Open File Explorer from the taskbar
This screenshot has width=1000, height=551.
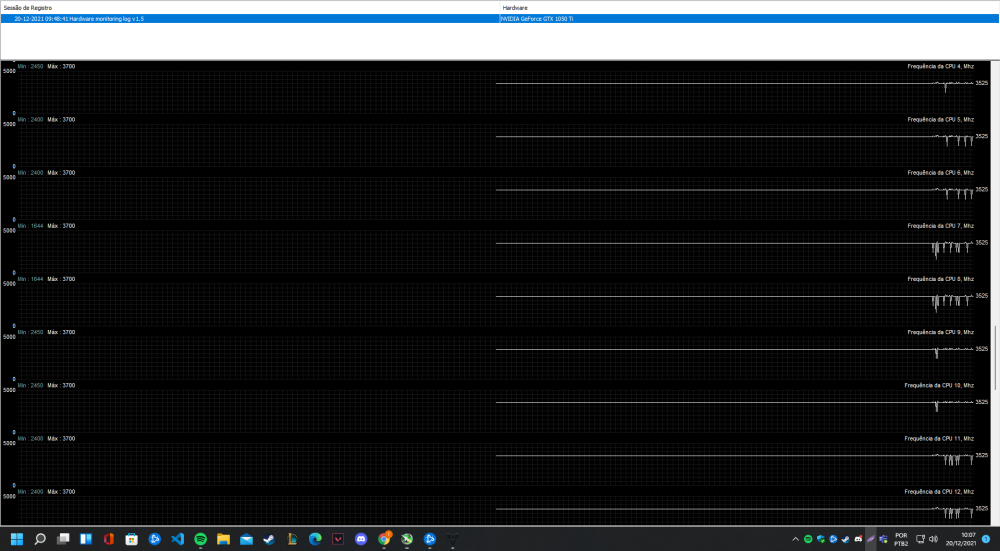[x=224, y=539]
